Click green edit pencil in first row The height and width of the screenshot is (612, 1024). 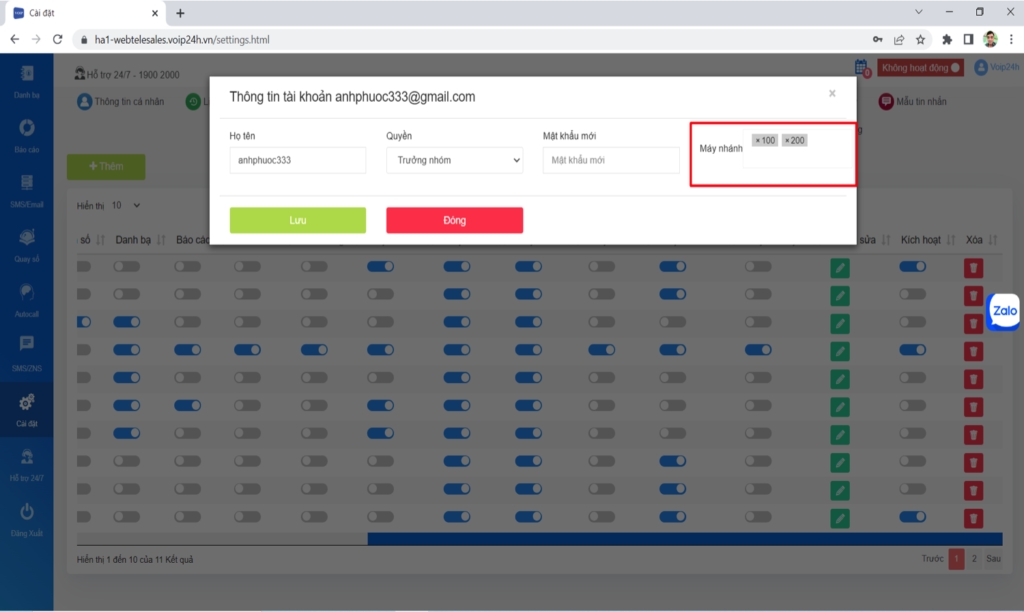click(840, 267)
